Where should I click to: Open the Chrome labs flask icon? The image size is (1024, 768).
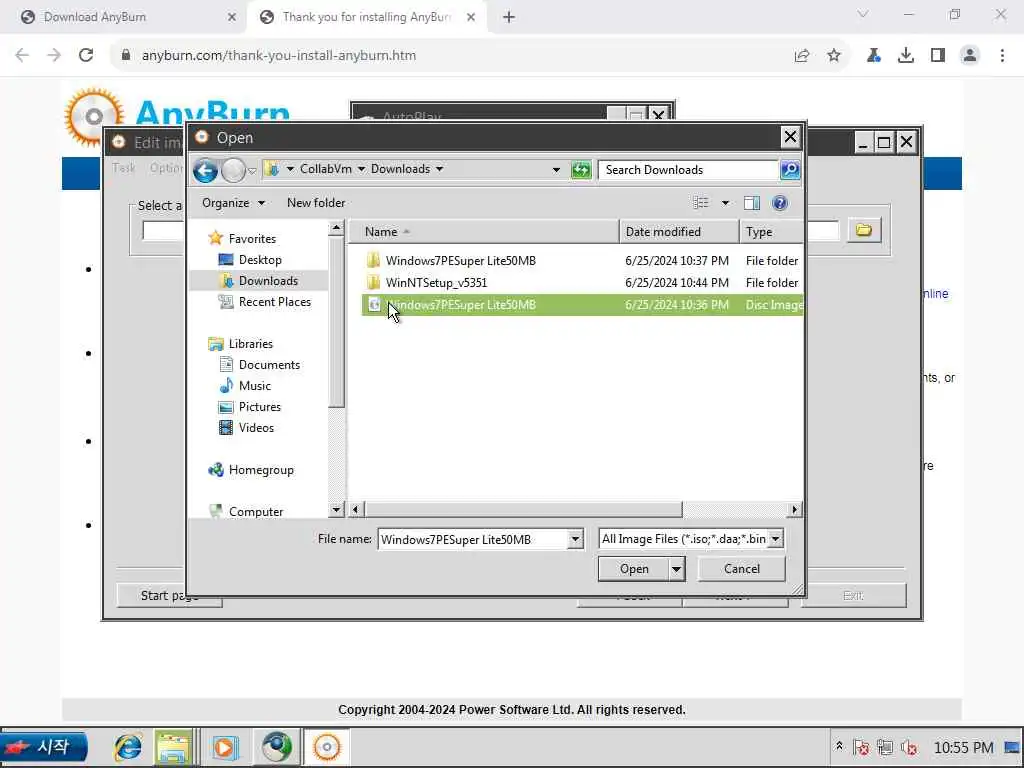click(x=874, y=56)
